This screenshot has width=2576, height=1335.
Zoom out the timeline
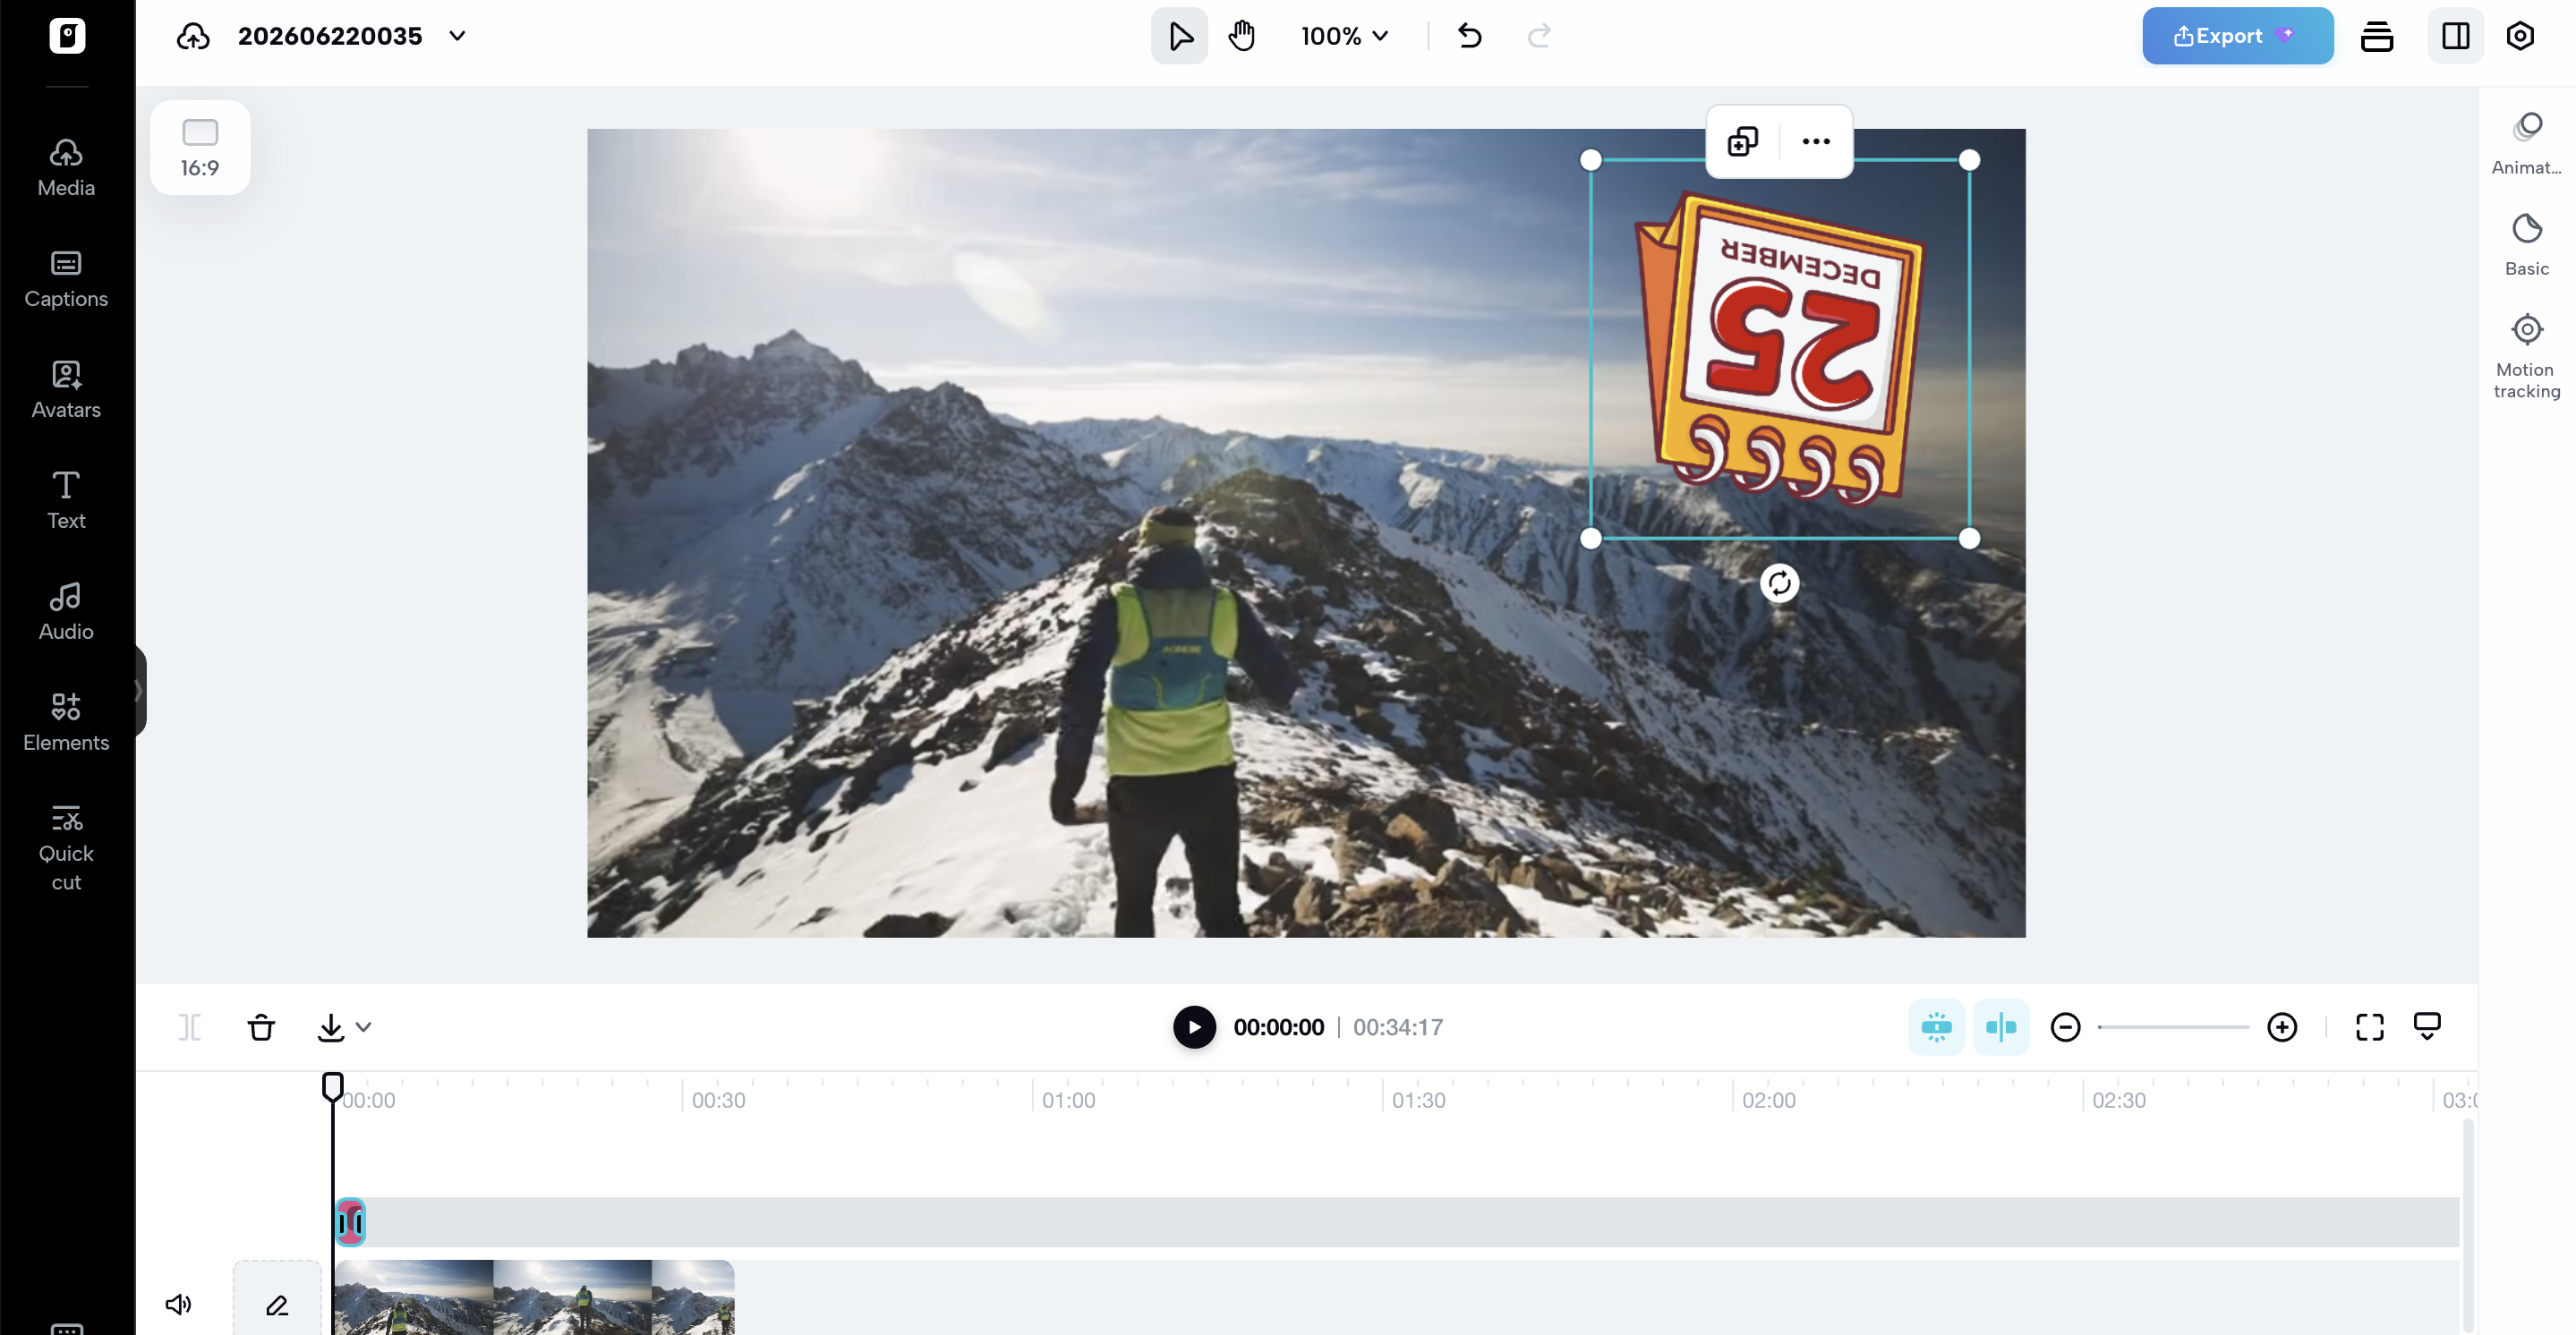[x=2065, y=1027]
